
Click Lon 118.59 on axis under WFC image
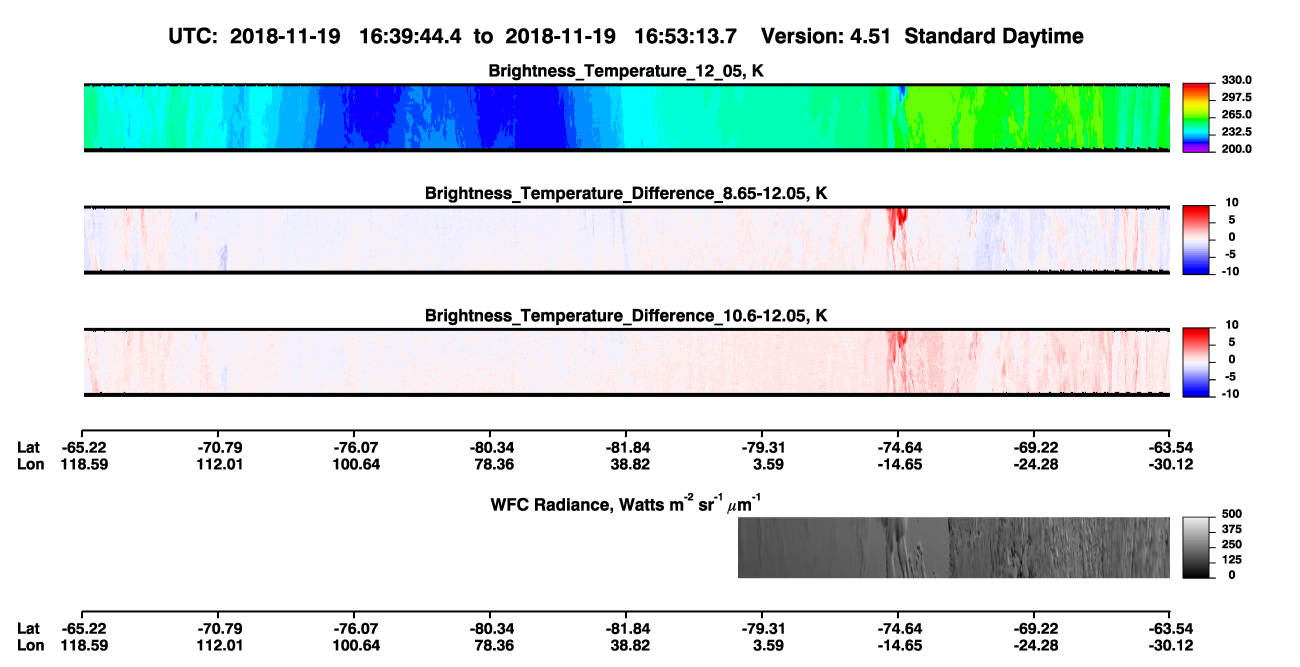point(83,645)
